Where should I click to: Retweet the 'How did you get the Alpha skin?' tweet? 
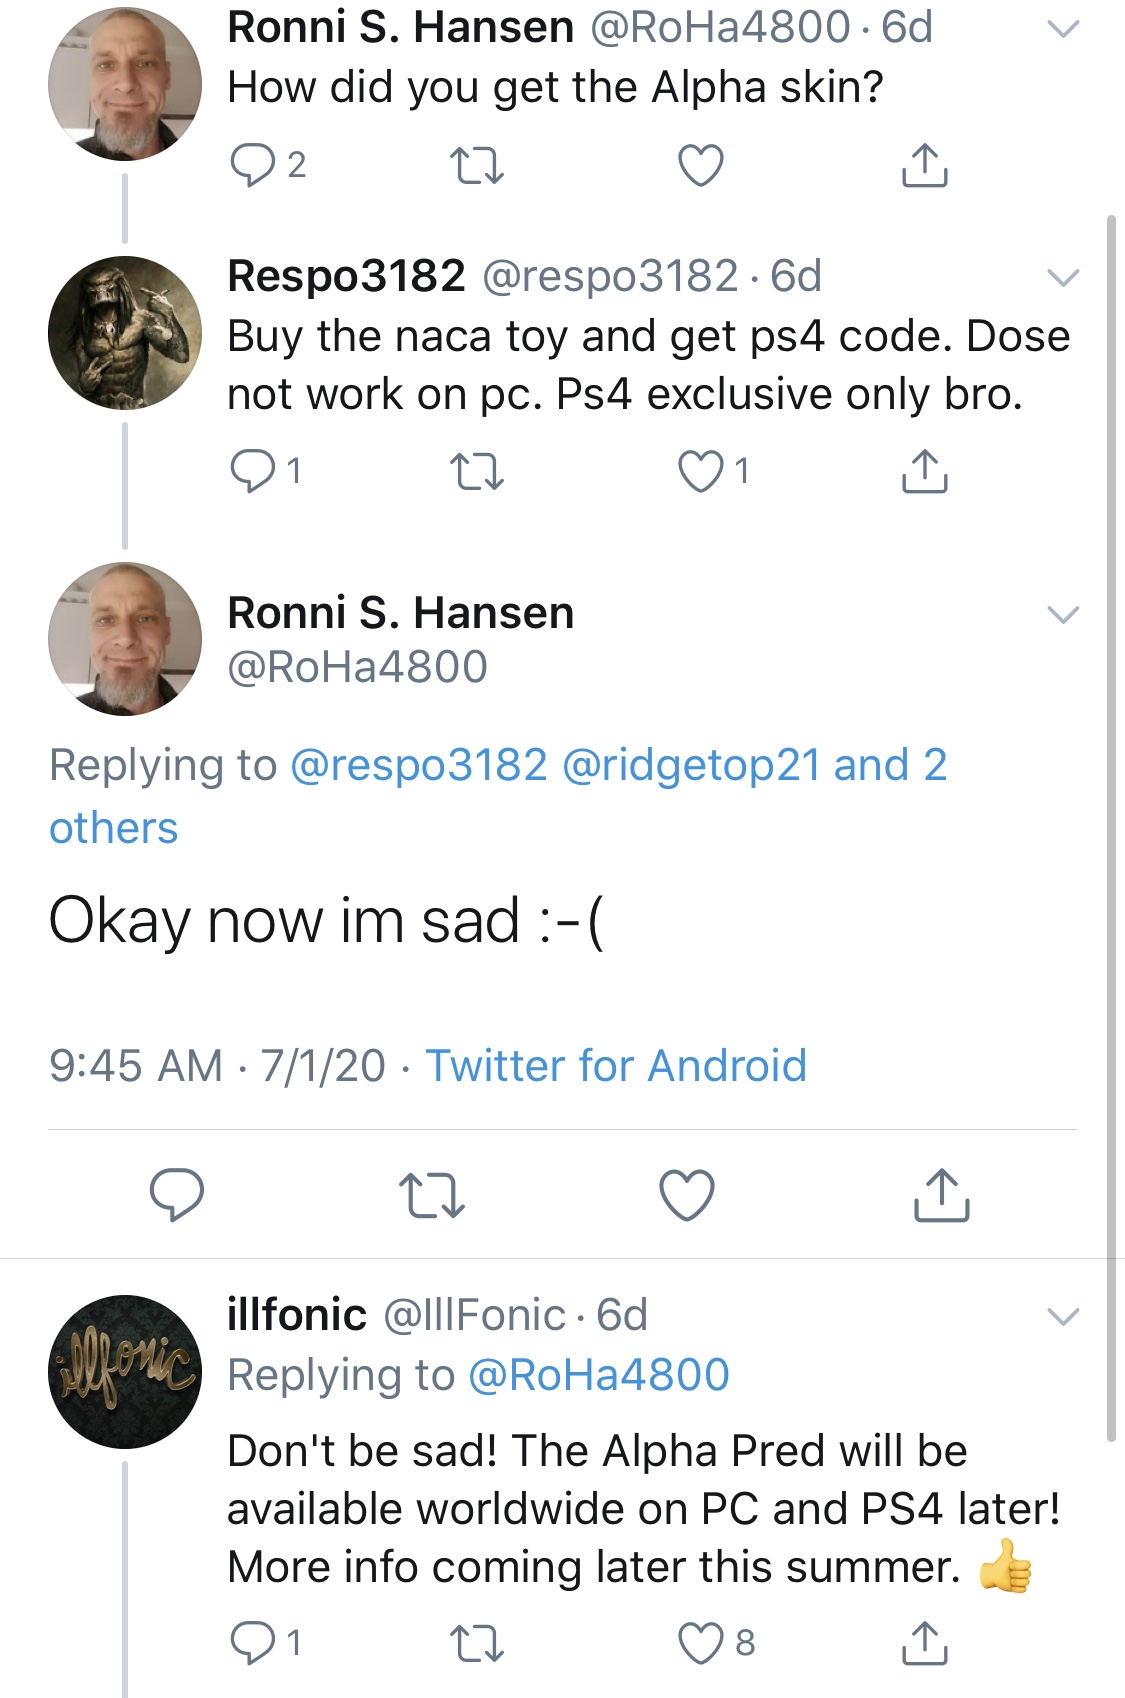click(x=477, y=166)
